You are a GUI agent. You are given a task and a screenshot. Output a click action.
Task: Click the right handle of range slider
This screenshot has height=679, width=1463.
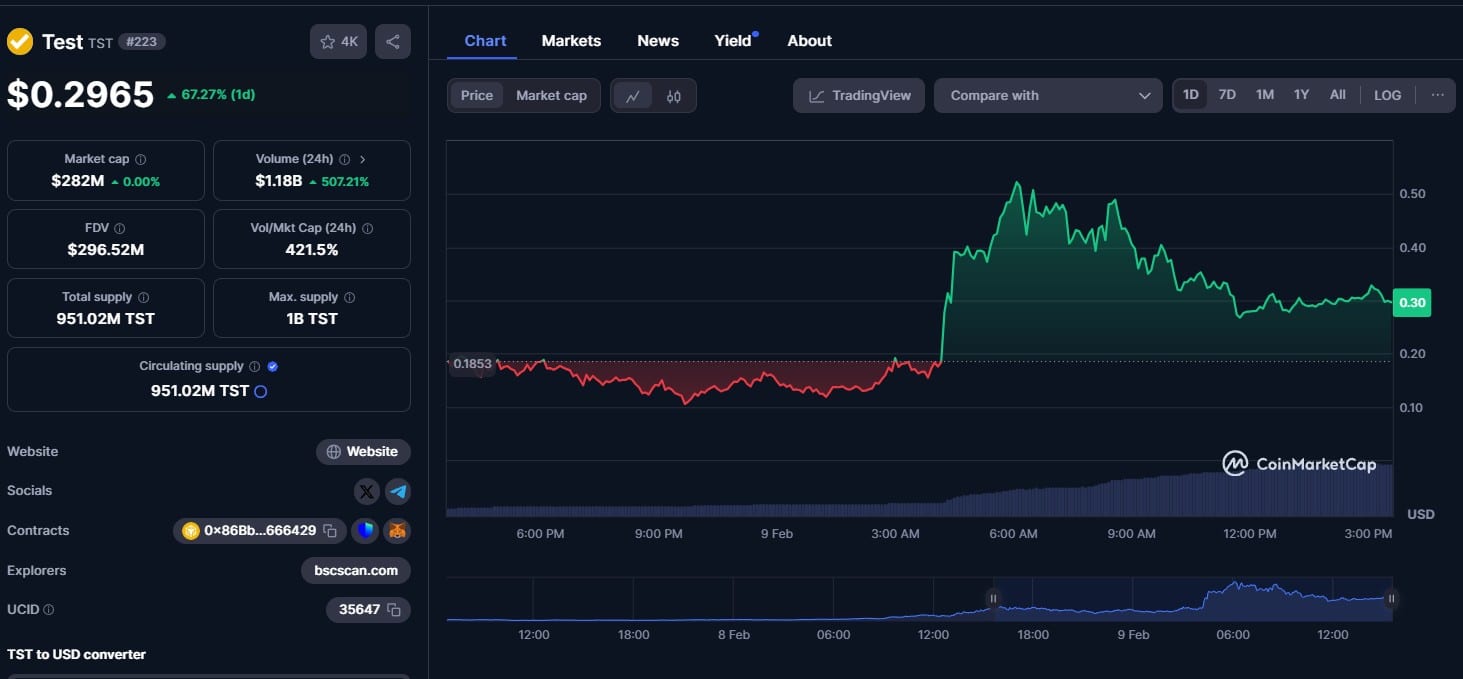[x=1391, y=599]
